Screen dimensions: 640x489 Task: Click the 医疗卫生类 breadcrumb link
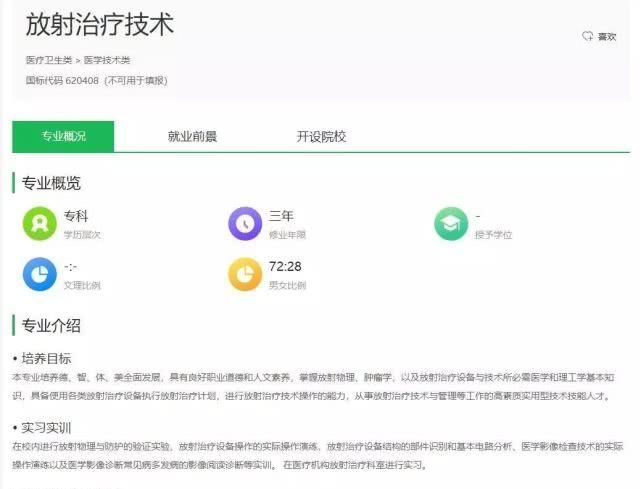point(49,60)
